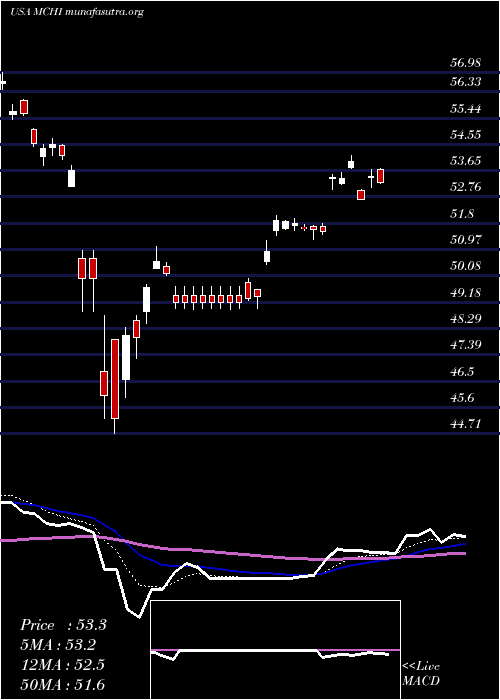This screenshot has height=700, width=500.
Task: Click the 54.55 price level label
Action: tap(465, 134)
